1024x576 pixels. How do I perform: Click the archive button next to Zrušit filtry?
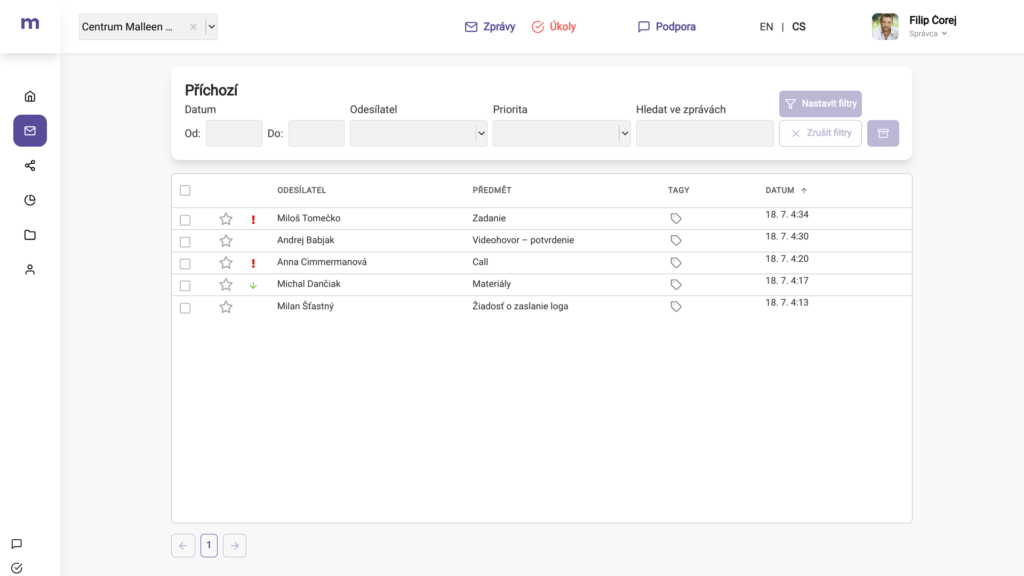[x=883, y=133]
